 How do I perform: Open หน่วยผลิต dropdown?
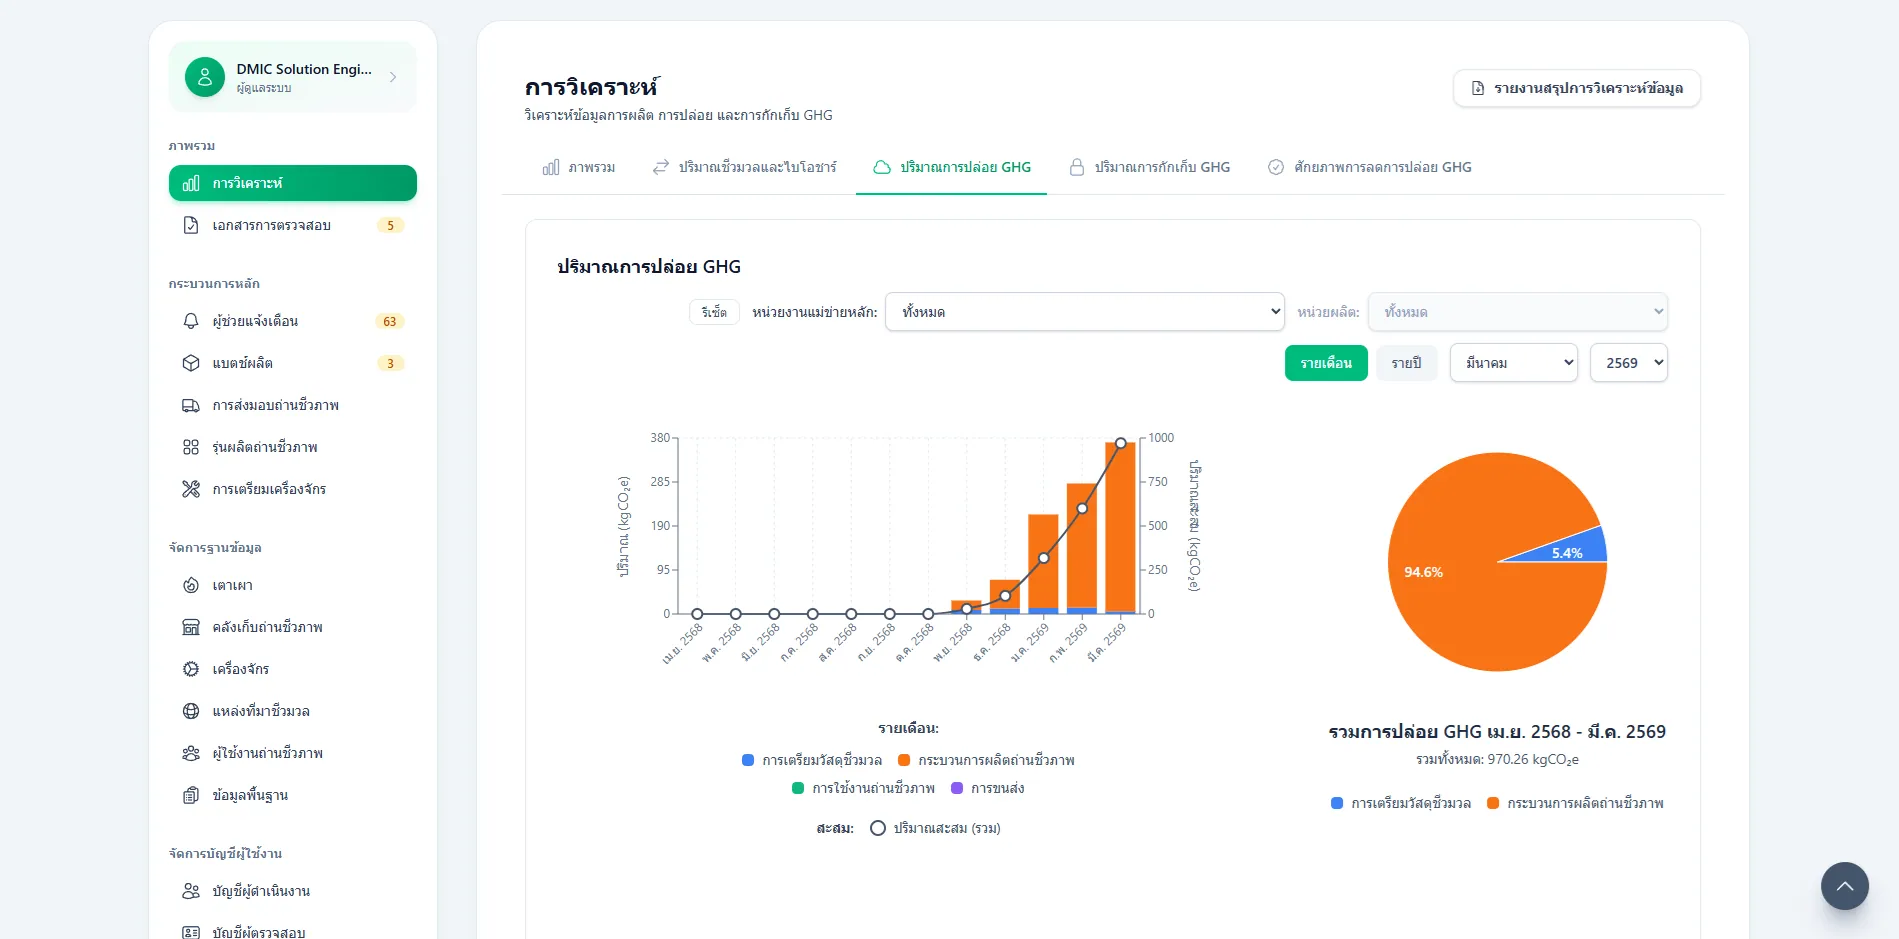click(x=1517, y=312)
